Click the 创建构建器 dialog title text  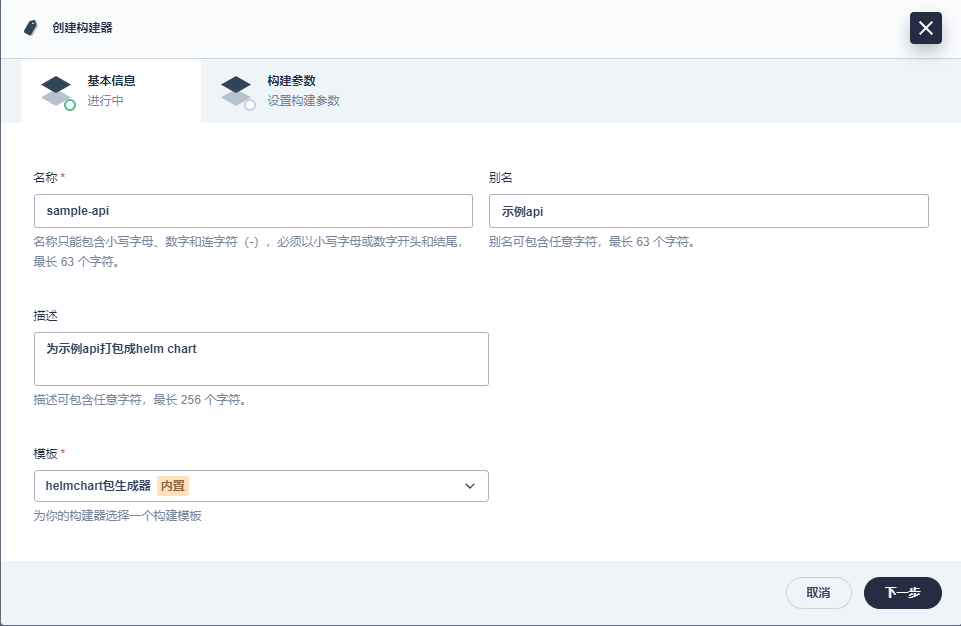click(x=82, y=28)
